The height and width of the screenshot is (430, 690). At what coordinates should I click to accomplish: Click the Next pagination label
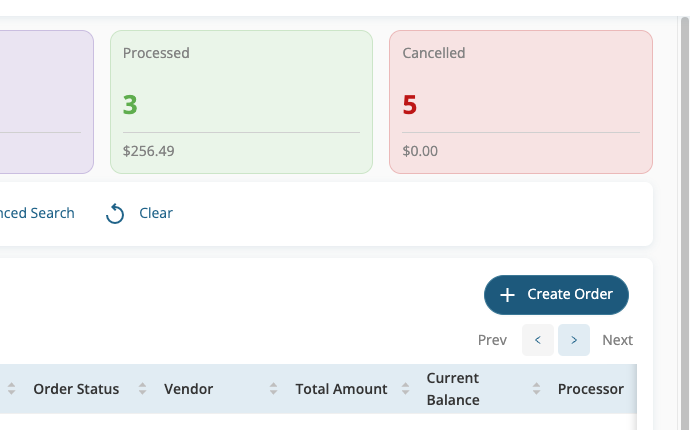617,340
